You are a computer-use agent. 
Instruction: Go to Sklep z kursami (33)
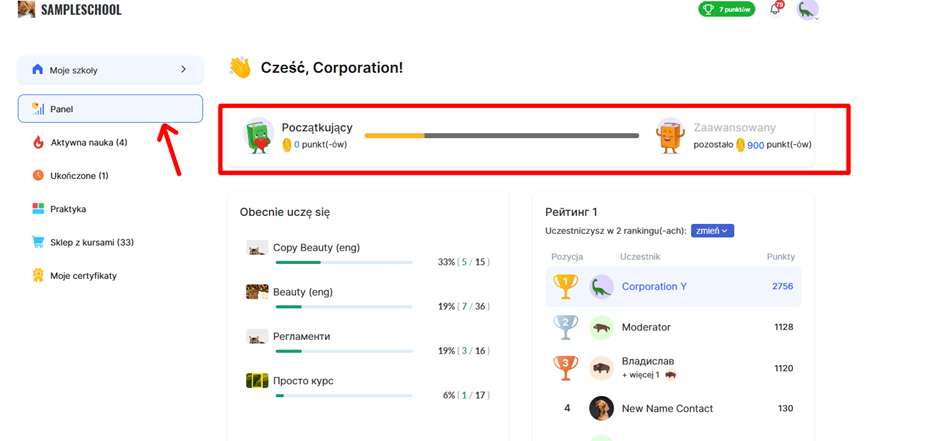point(91,242)
